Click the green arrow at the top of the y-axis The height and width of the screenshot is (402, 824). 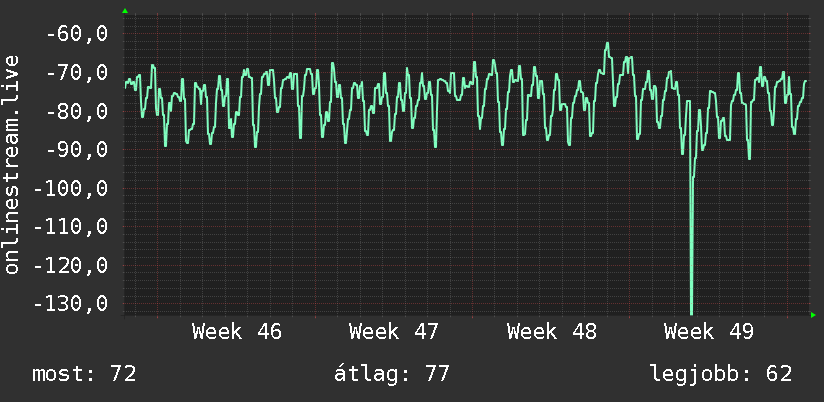[x=125, y=11]
